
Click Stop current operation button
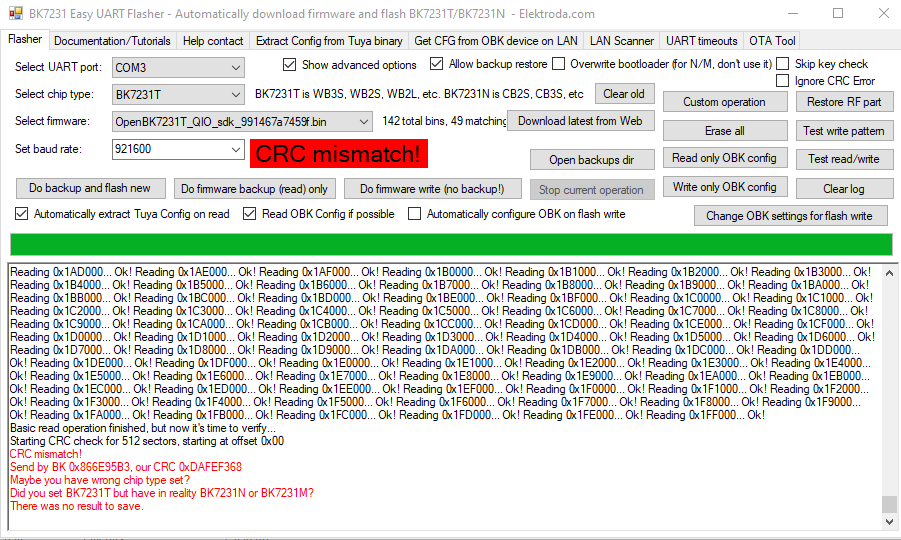coord(592,190)
